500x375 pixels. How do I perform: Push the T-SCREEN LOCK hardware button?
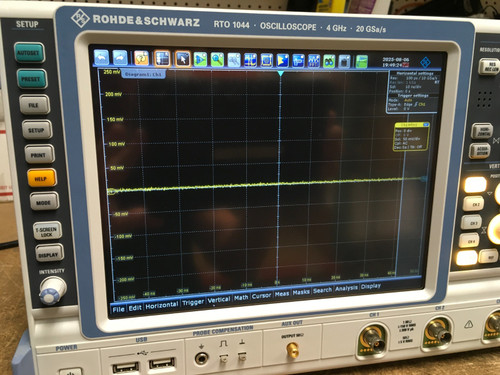[x=47, y=231]
